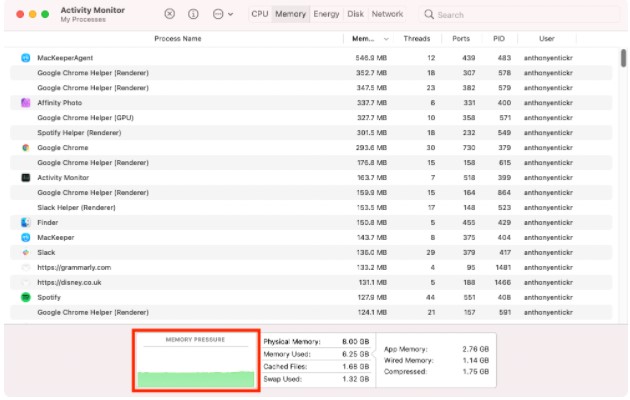Select the Slack process name
This screenshot has height=400, width=630.
46,253
